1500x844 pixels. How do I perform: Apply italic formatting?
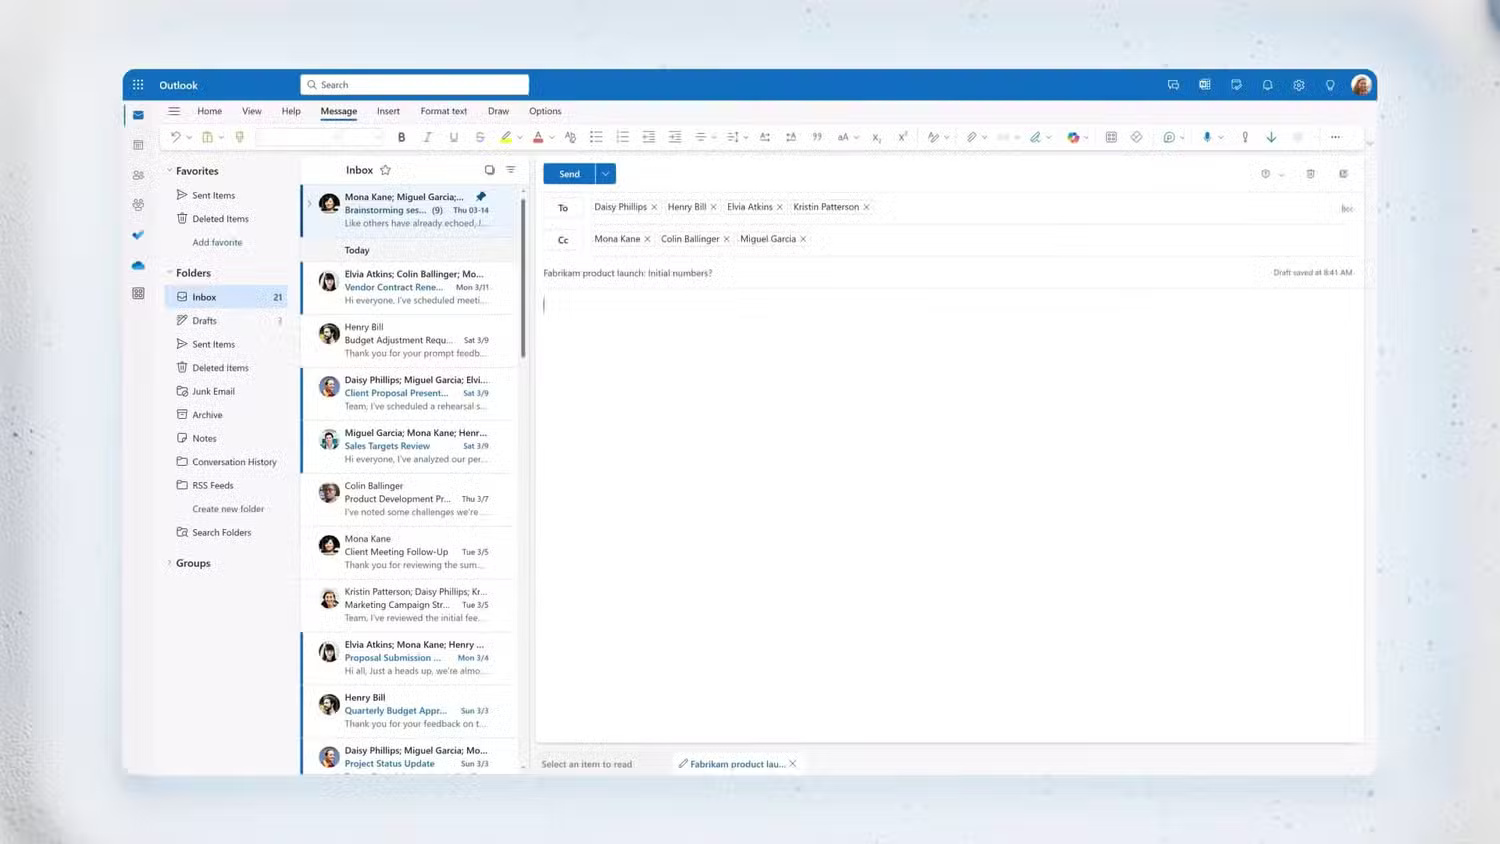[x=427, y=137]
